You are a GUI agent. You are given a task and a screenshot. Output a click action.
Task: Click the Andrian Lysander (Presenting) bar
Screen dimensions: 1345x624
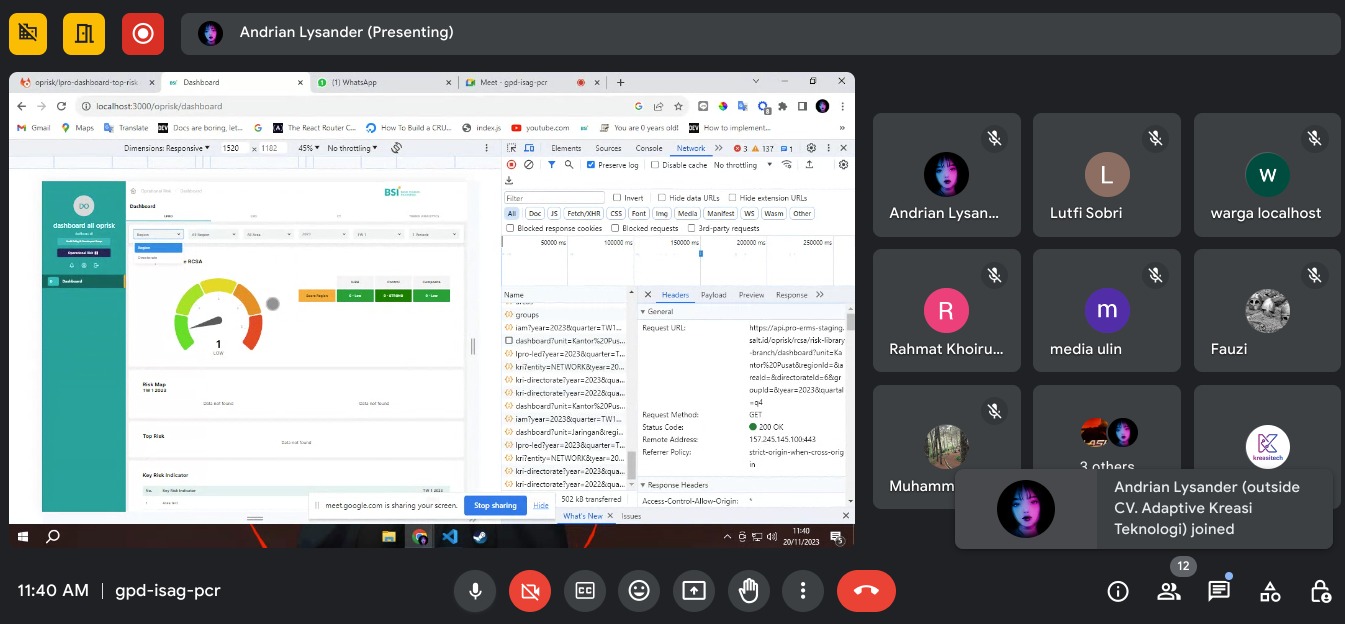click(760, 33)
